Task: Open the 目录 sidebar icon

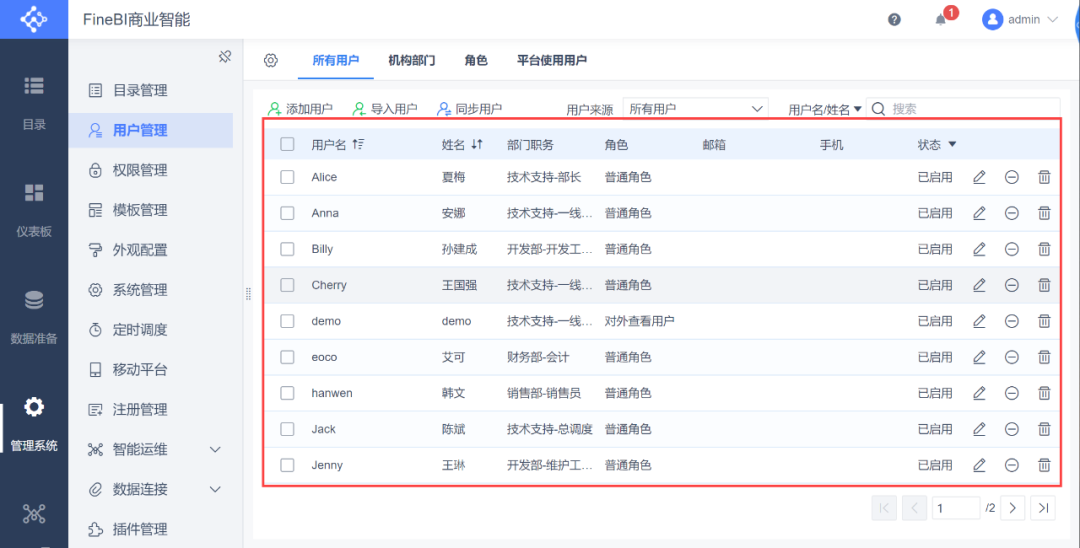Action: [34, 85]
